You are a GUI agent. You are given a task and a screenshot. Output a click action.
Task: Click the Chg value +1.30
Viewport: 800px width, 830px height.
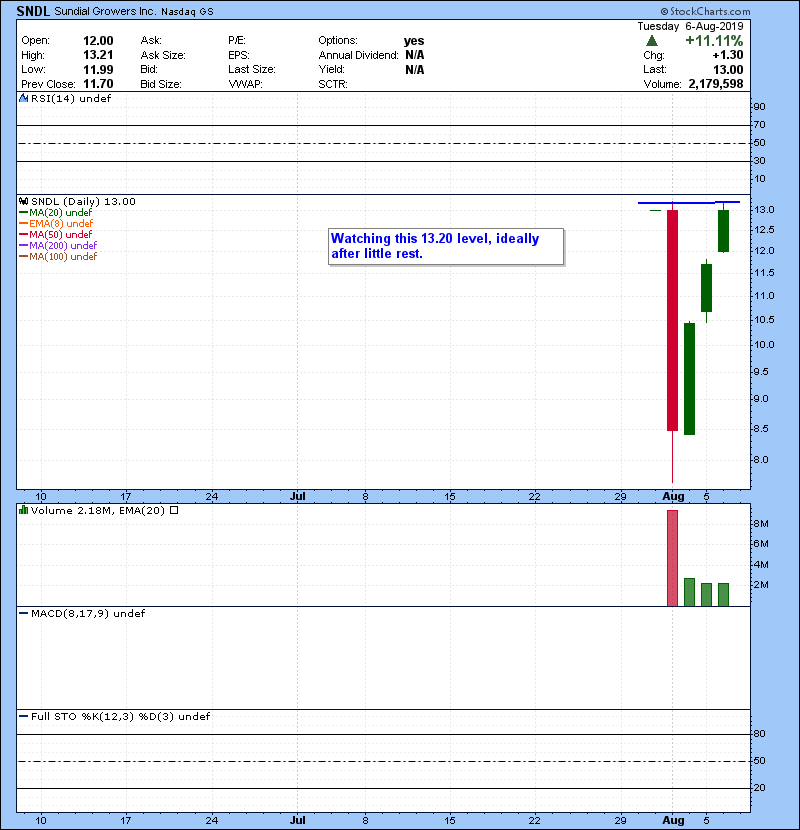(728, 55)
